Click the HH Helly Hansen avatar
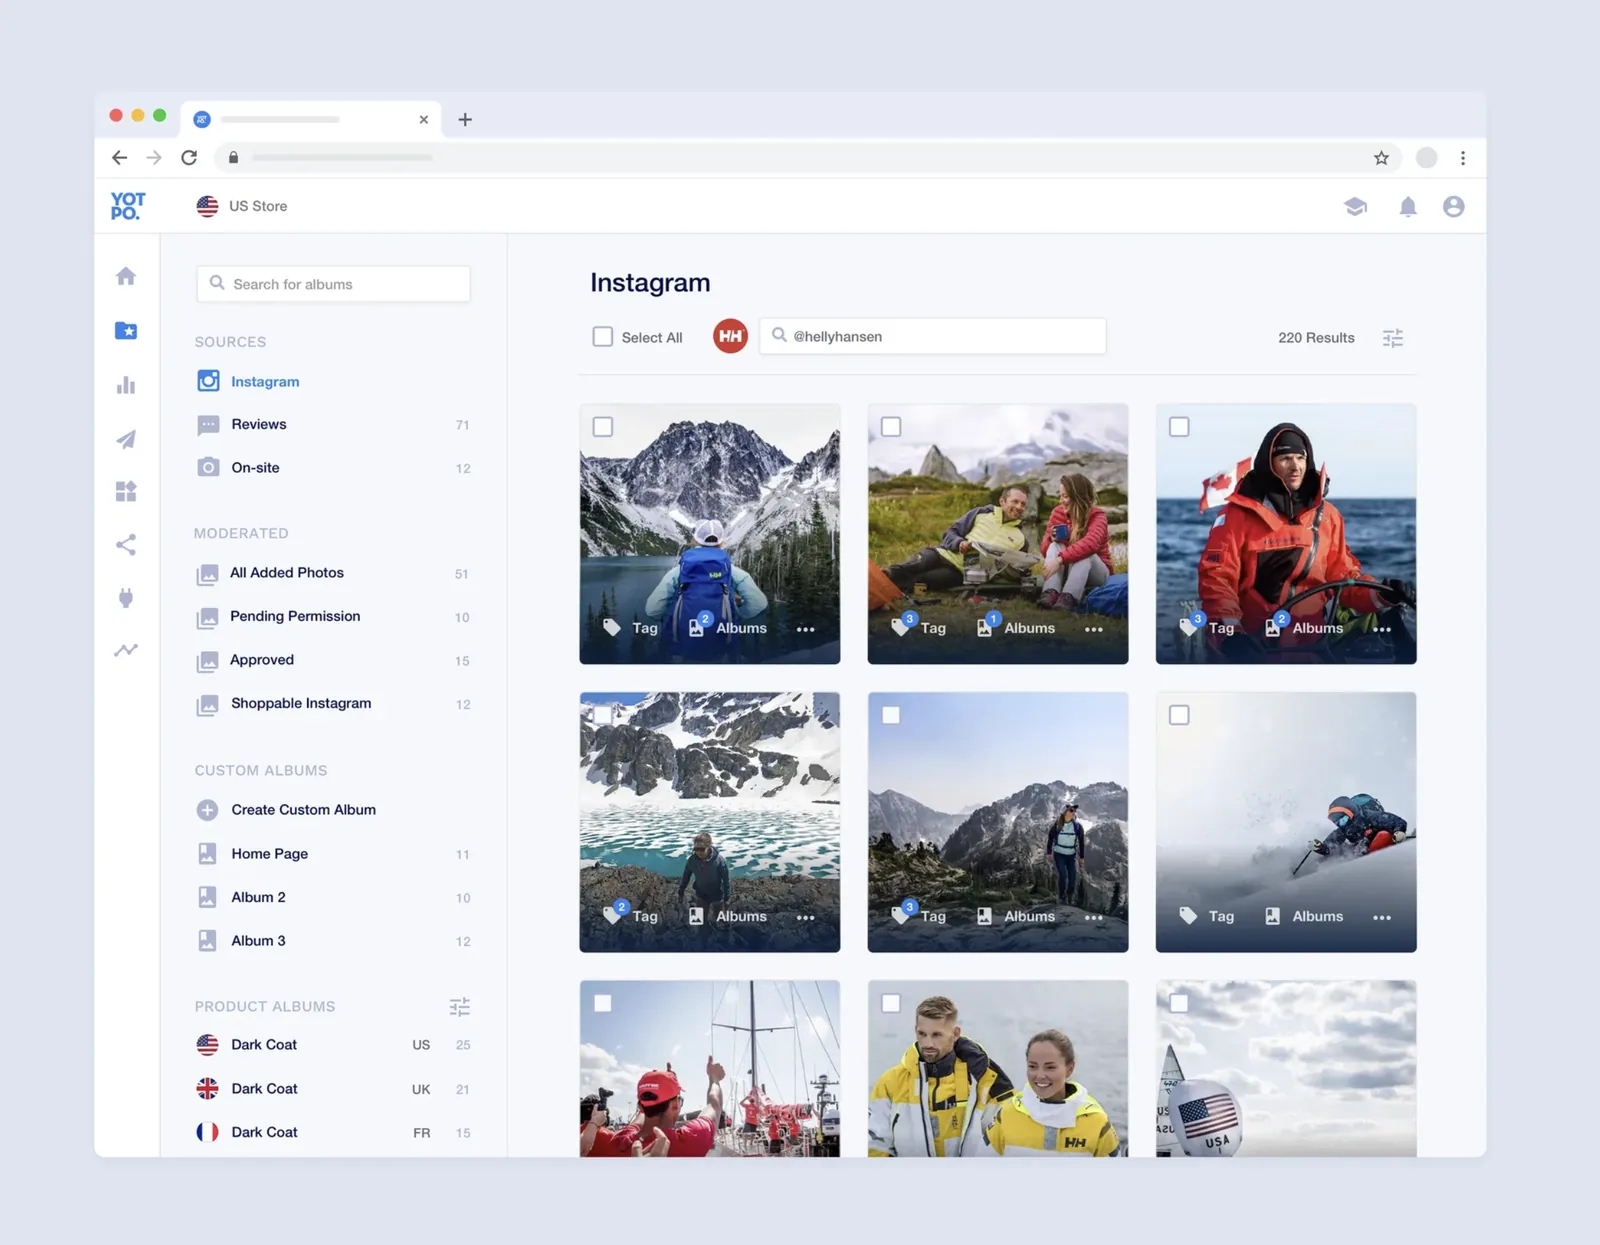1600x1245 pixels. [x=731, y=336]
